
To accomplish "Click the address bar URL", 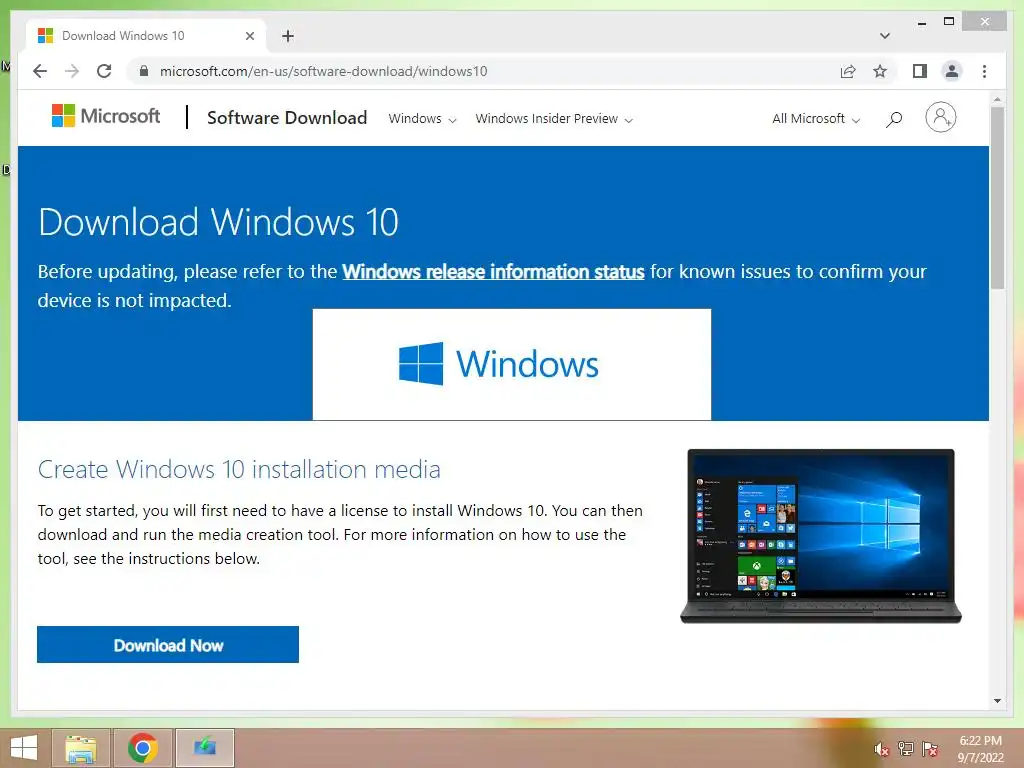I will pos(323,71).
